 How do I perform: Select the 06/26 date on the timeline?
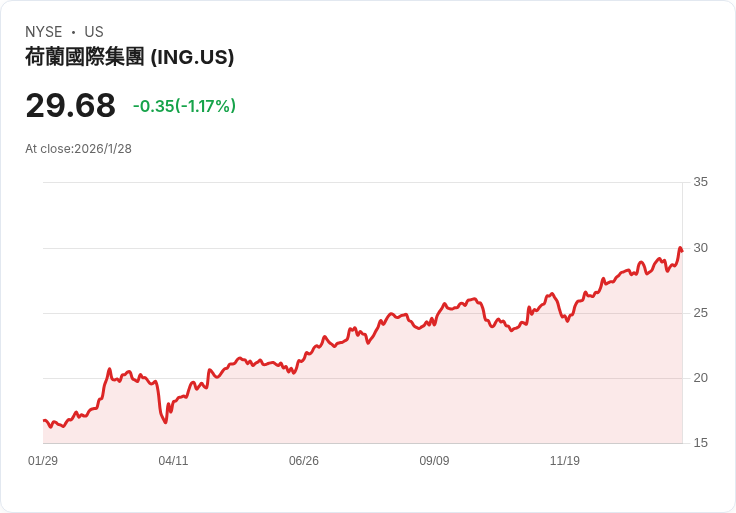pyautogui.click(x=304, y=461)
